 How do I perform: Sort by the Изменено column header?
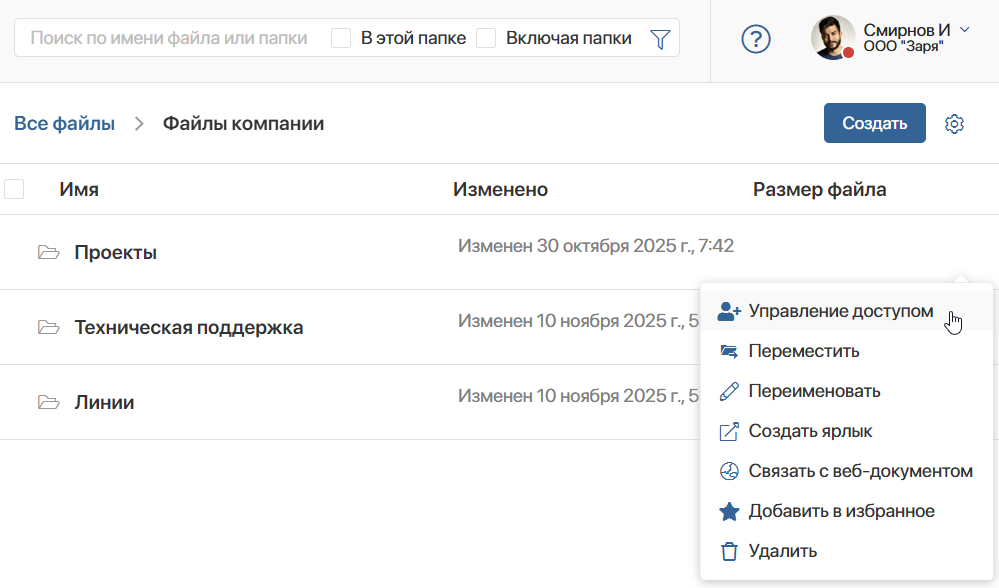click(x=500, y=189)
